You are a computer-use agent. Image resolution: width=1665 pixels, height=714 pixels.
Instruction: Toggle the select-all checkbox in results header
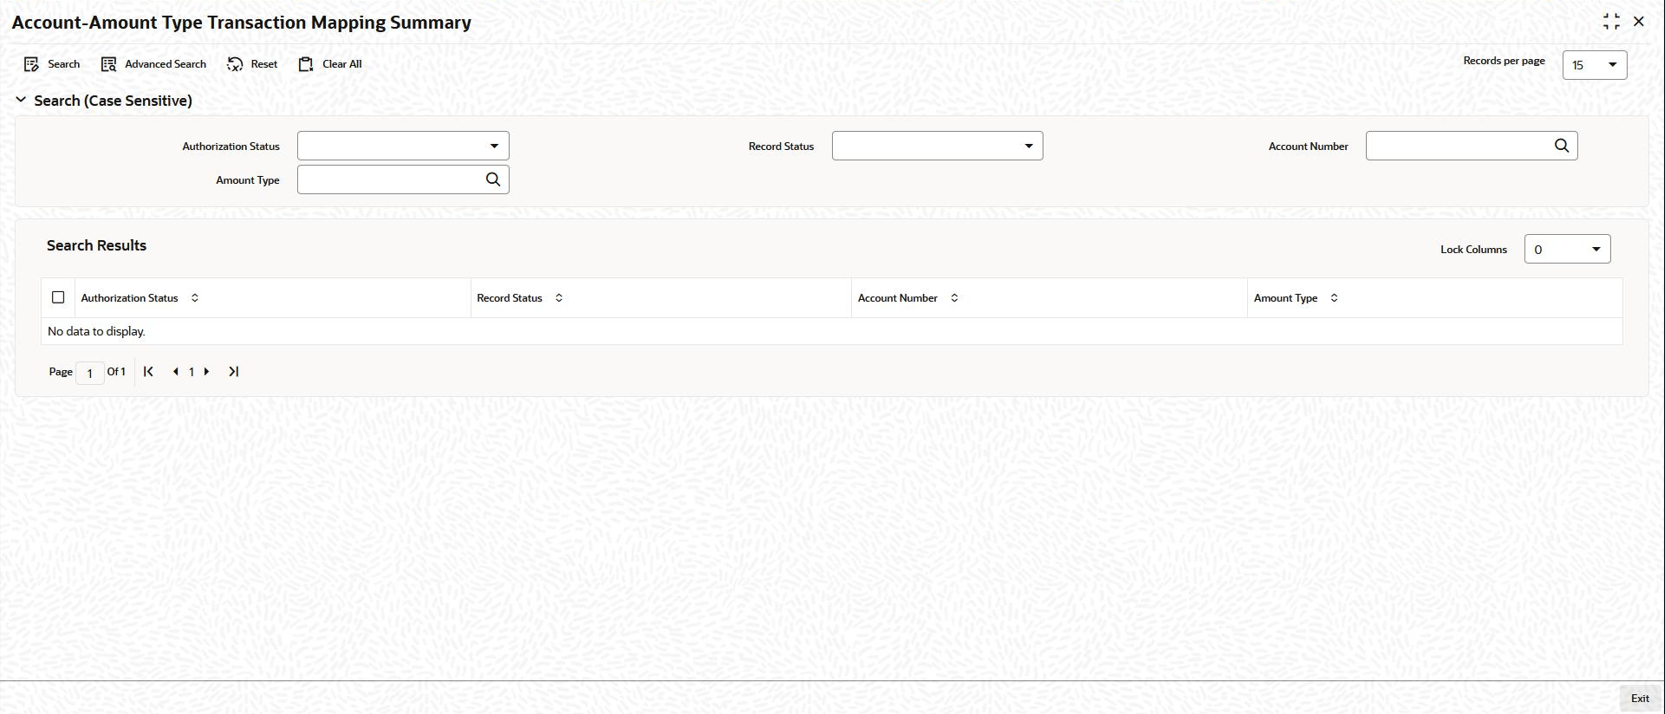[58, 297]
